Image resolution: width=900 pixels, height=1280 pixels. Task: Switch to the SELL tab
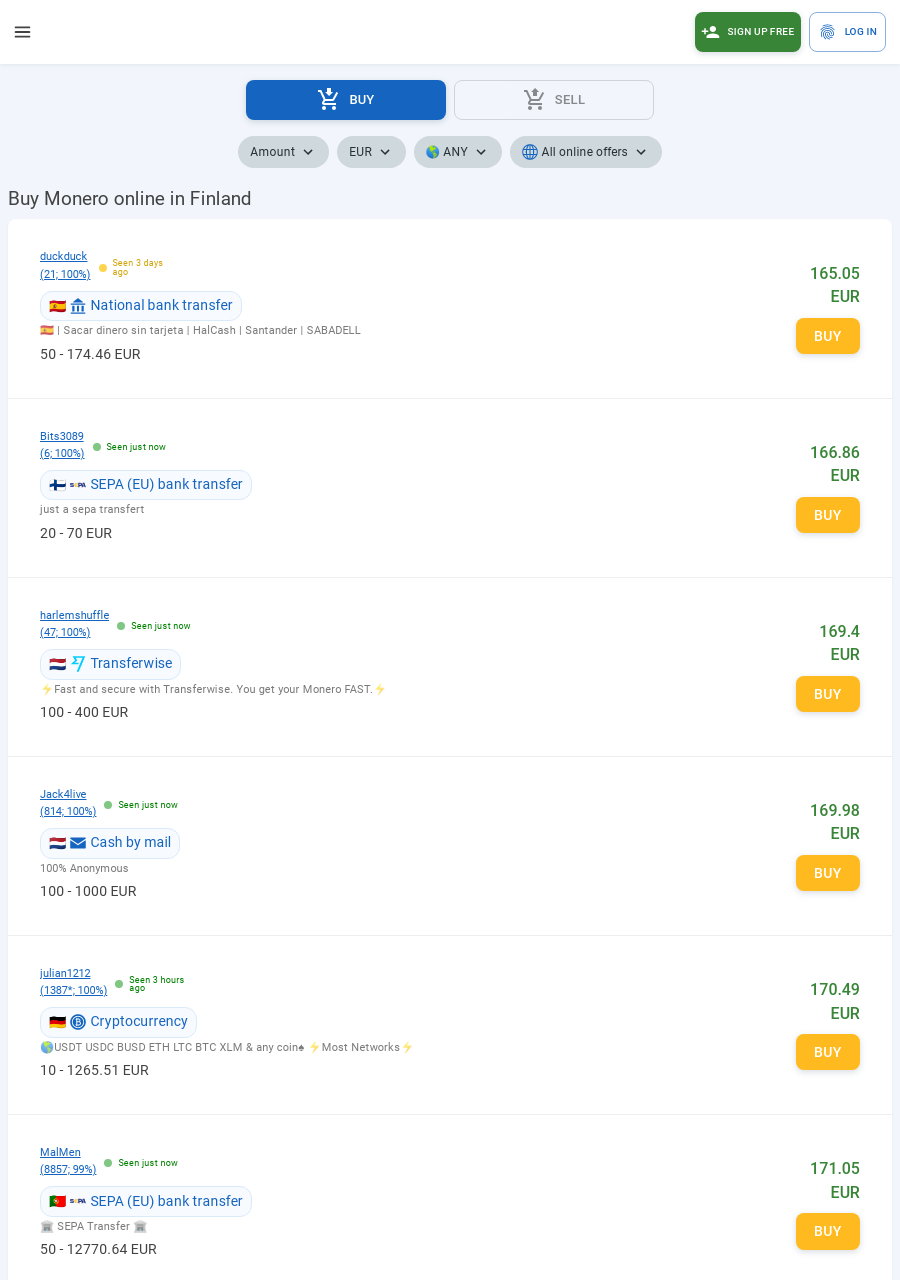[x=554, y=100]
